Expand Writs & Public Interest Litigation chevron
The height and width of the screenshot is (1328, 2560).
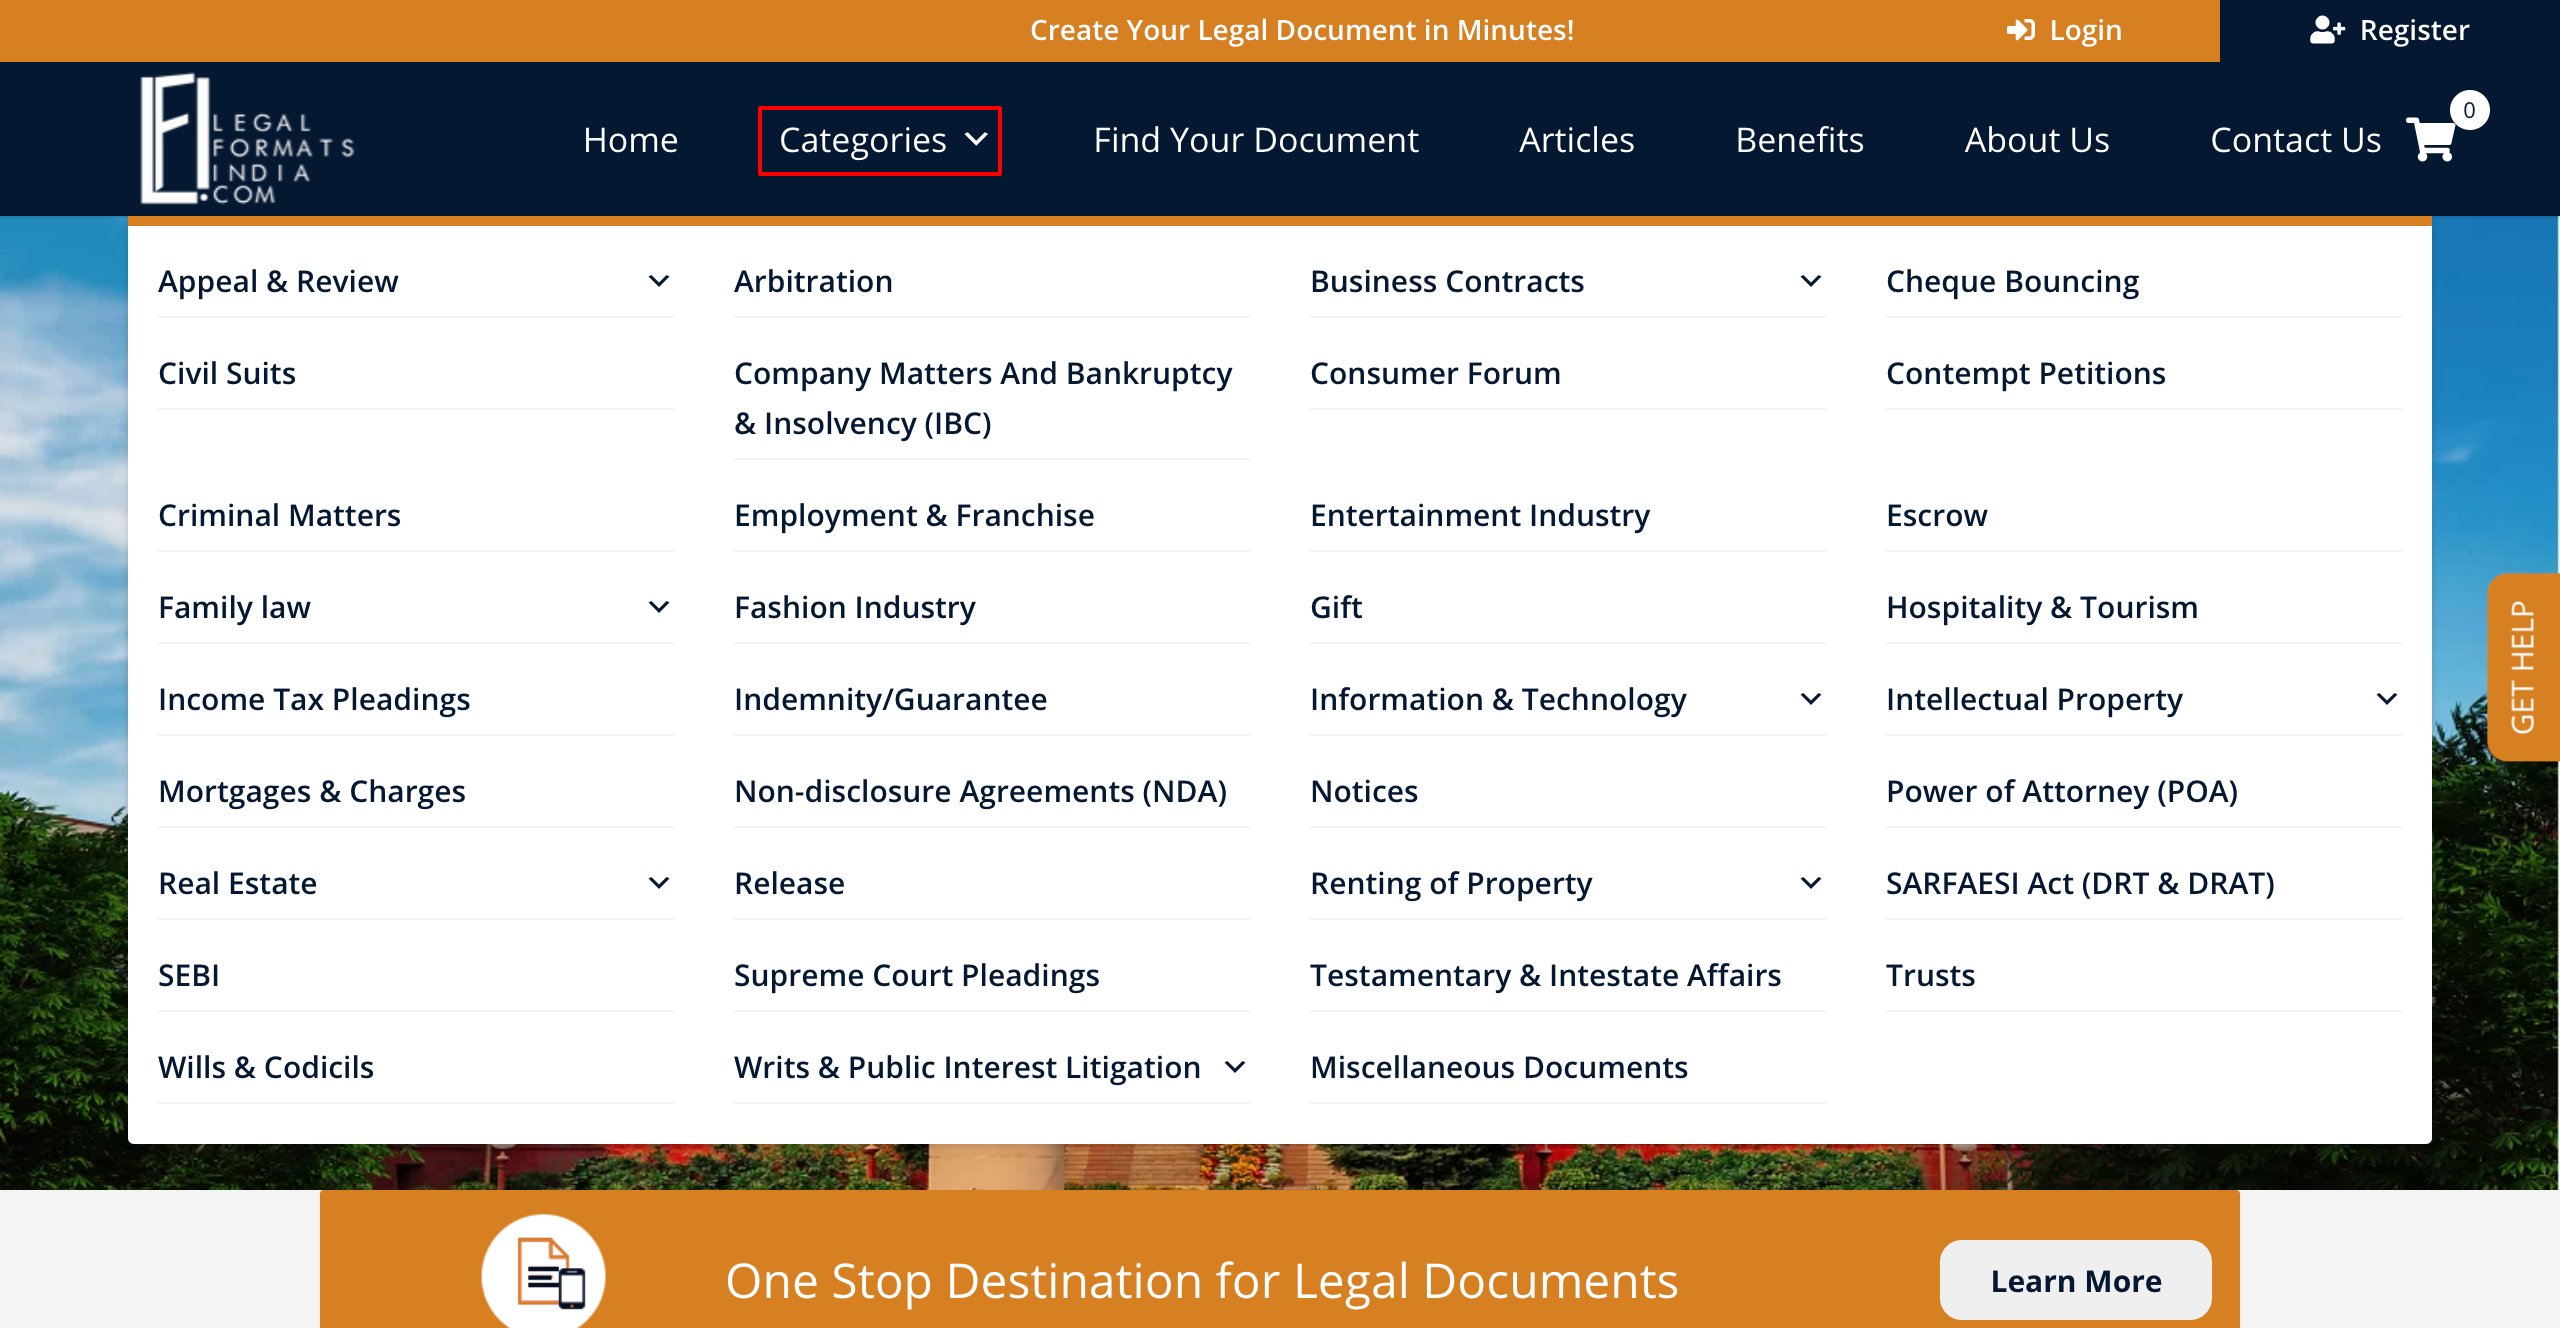(x=1235, y=1067)
